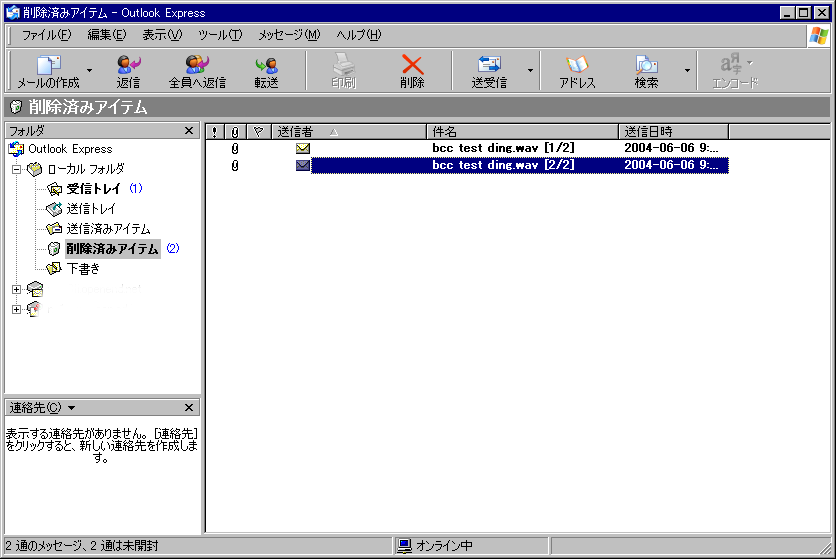Click the Windows logo throbber
This screenshot has width=836, height=559.
(819, 36)
